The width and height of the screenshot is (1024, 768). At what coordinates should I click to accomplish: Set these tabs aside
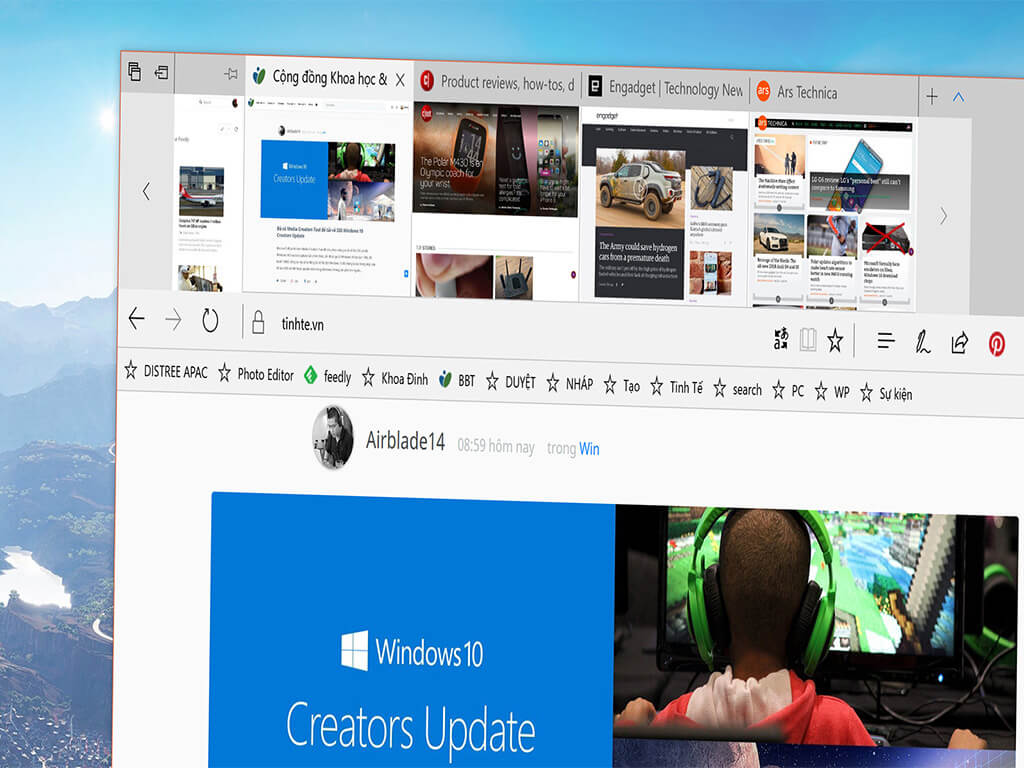click(x=161, y=72)
